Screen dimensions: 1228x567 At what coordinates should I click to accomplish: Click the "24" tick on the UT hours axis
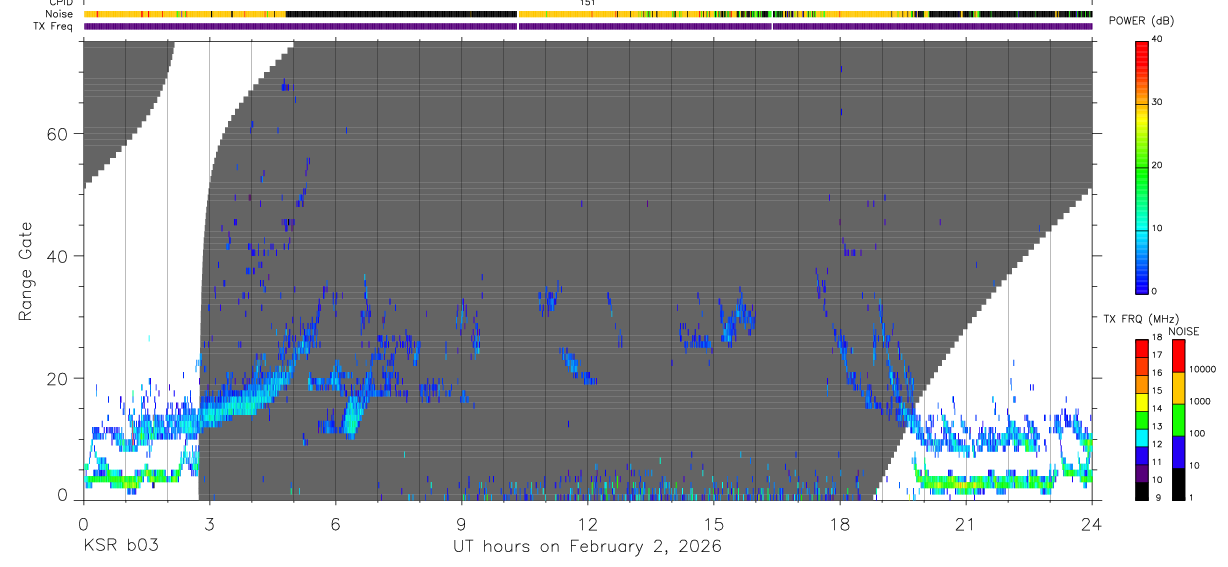tap(1091, 523)
